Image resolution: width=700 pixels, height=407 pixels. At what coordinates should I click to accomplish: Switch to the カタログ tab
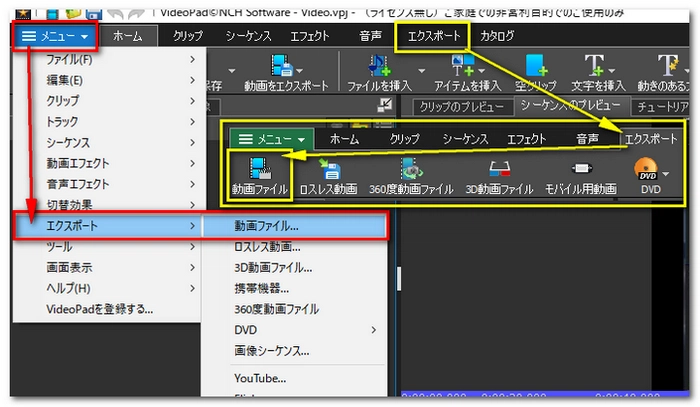497,36
